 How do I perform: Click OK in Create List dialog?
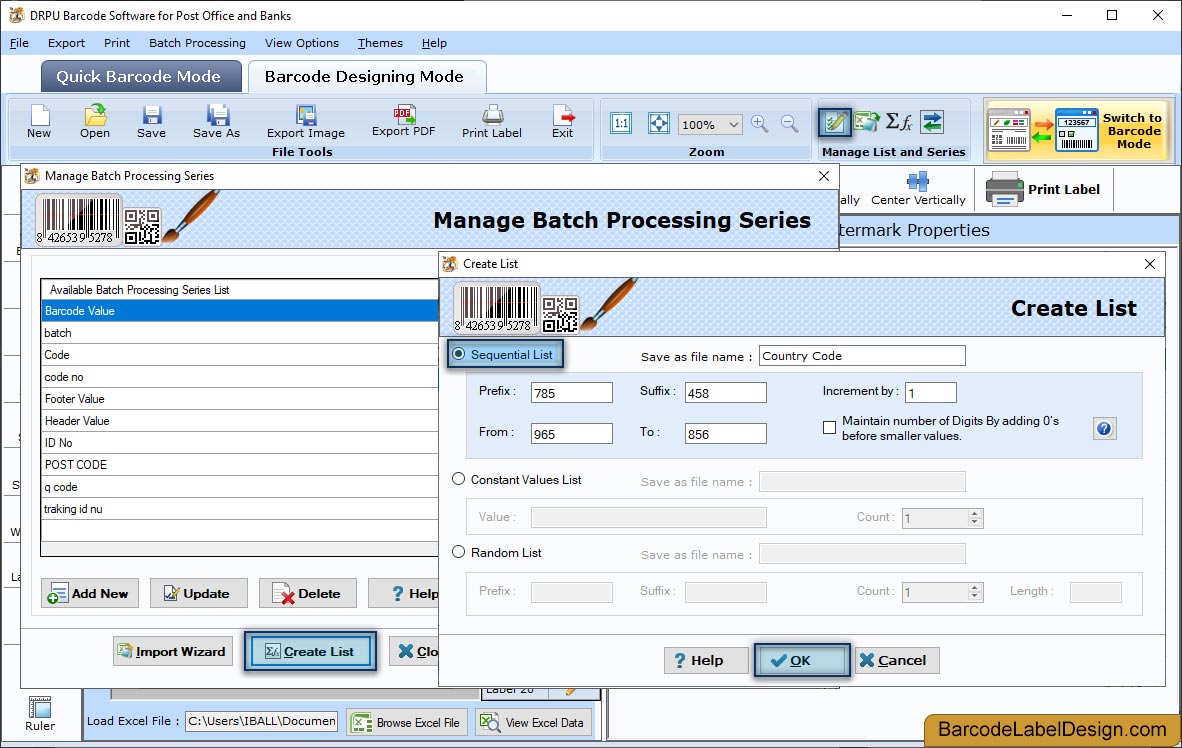pos(801,661)
